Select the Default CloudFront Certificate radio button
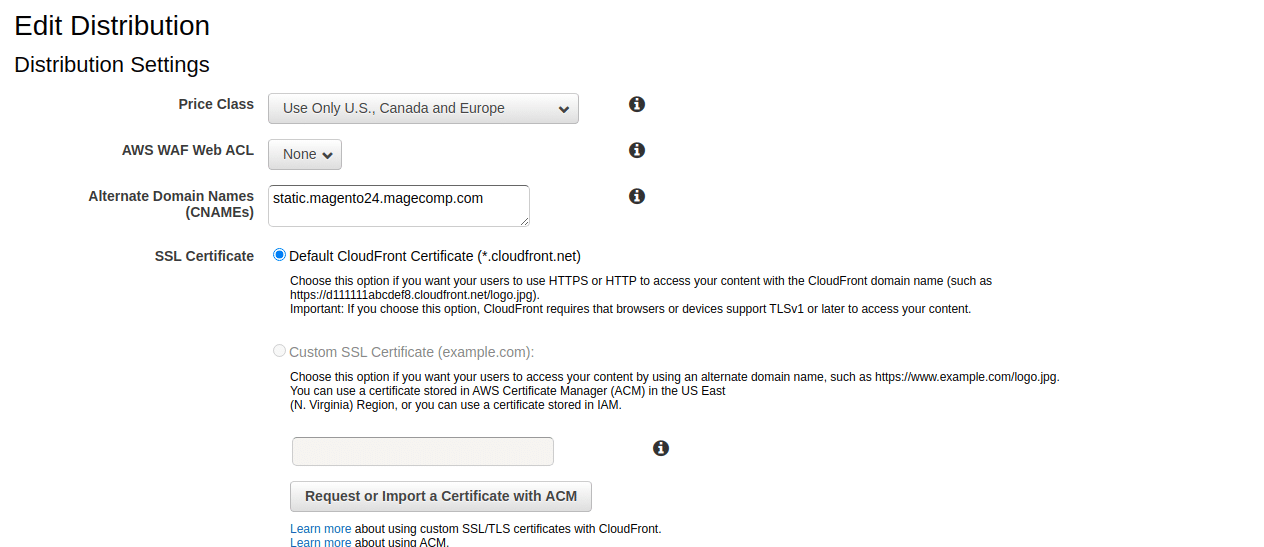Viewport: 1264px width, 547px height. 280,255
